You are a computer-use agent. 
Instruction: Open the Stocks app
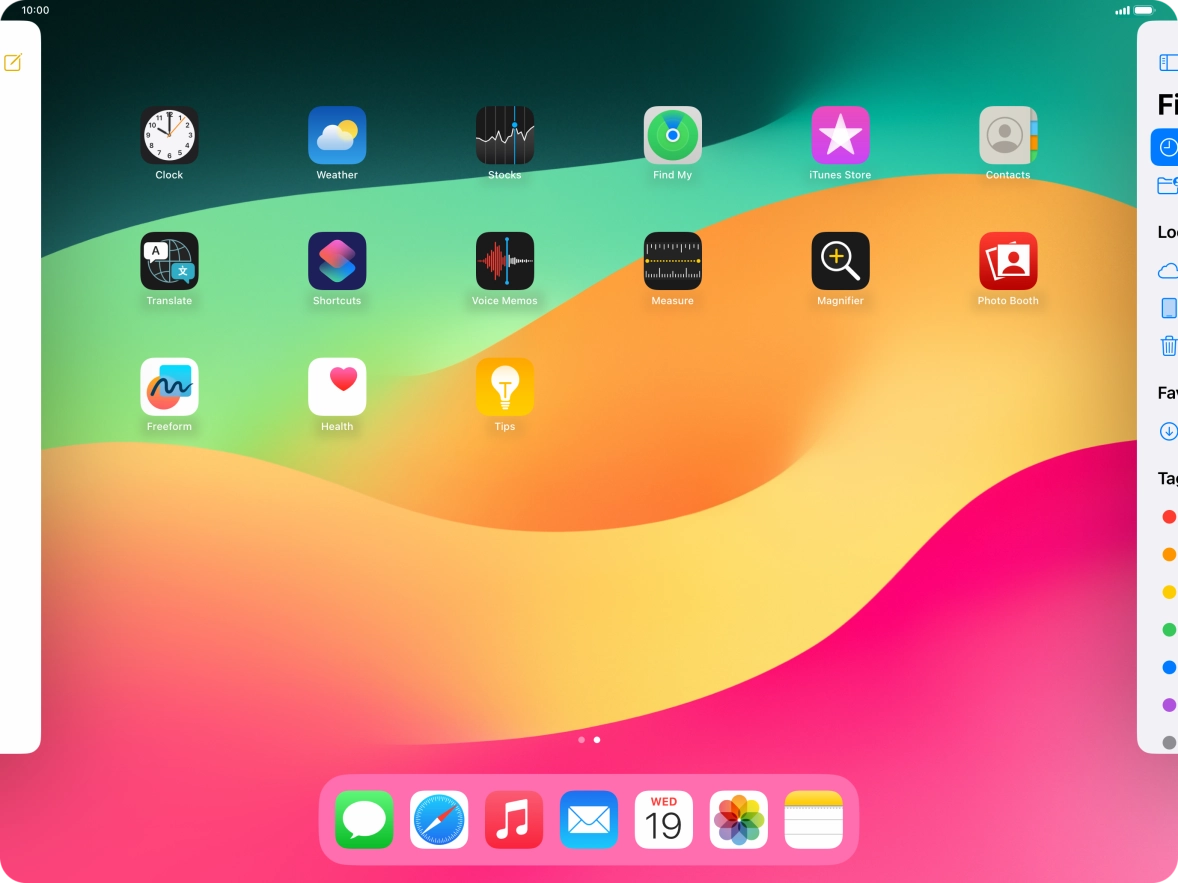(504, 136)
